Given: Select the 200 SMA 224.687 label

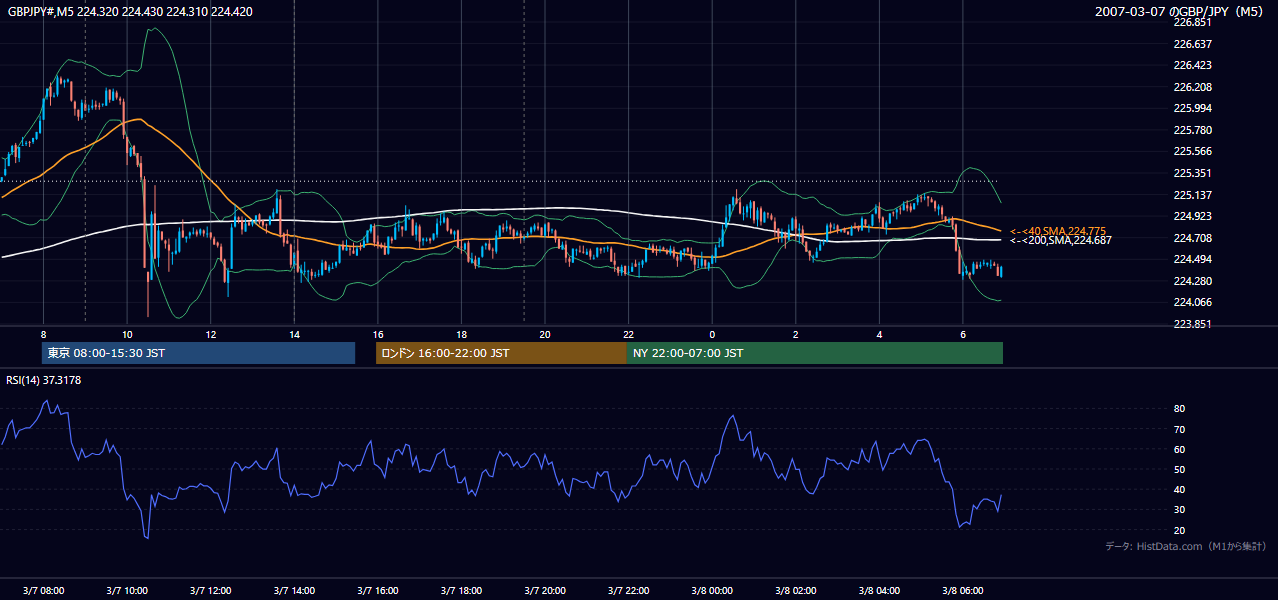Looking at the screenshot, I should pos(1060,240).
